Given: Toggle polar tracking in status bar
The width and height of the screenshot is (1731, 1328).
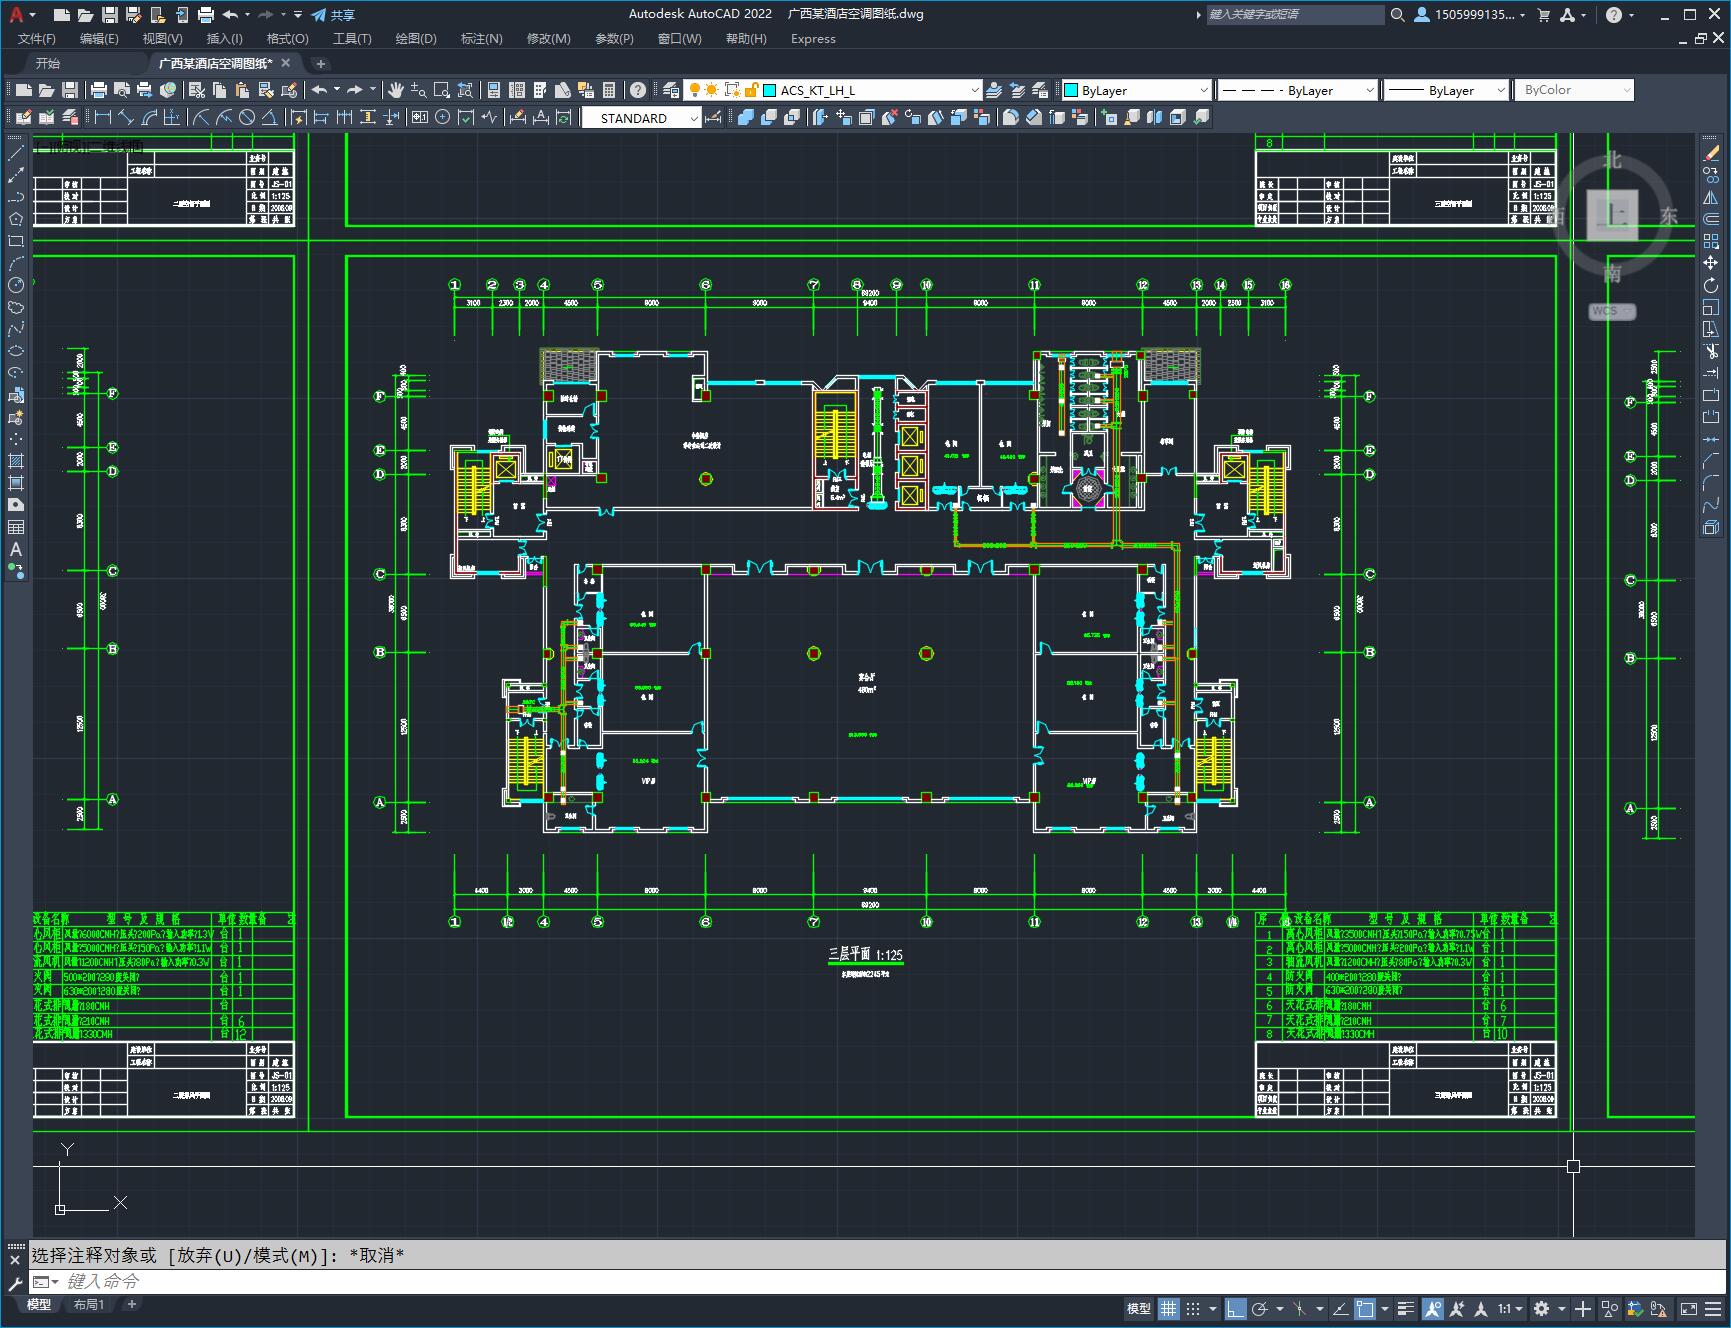Looking at the screenshot, I should pyautogui.click(x=1260, y=1308).
